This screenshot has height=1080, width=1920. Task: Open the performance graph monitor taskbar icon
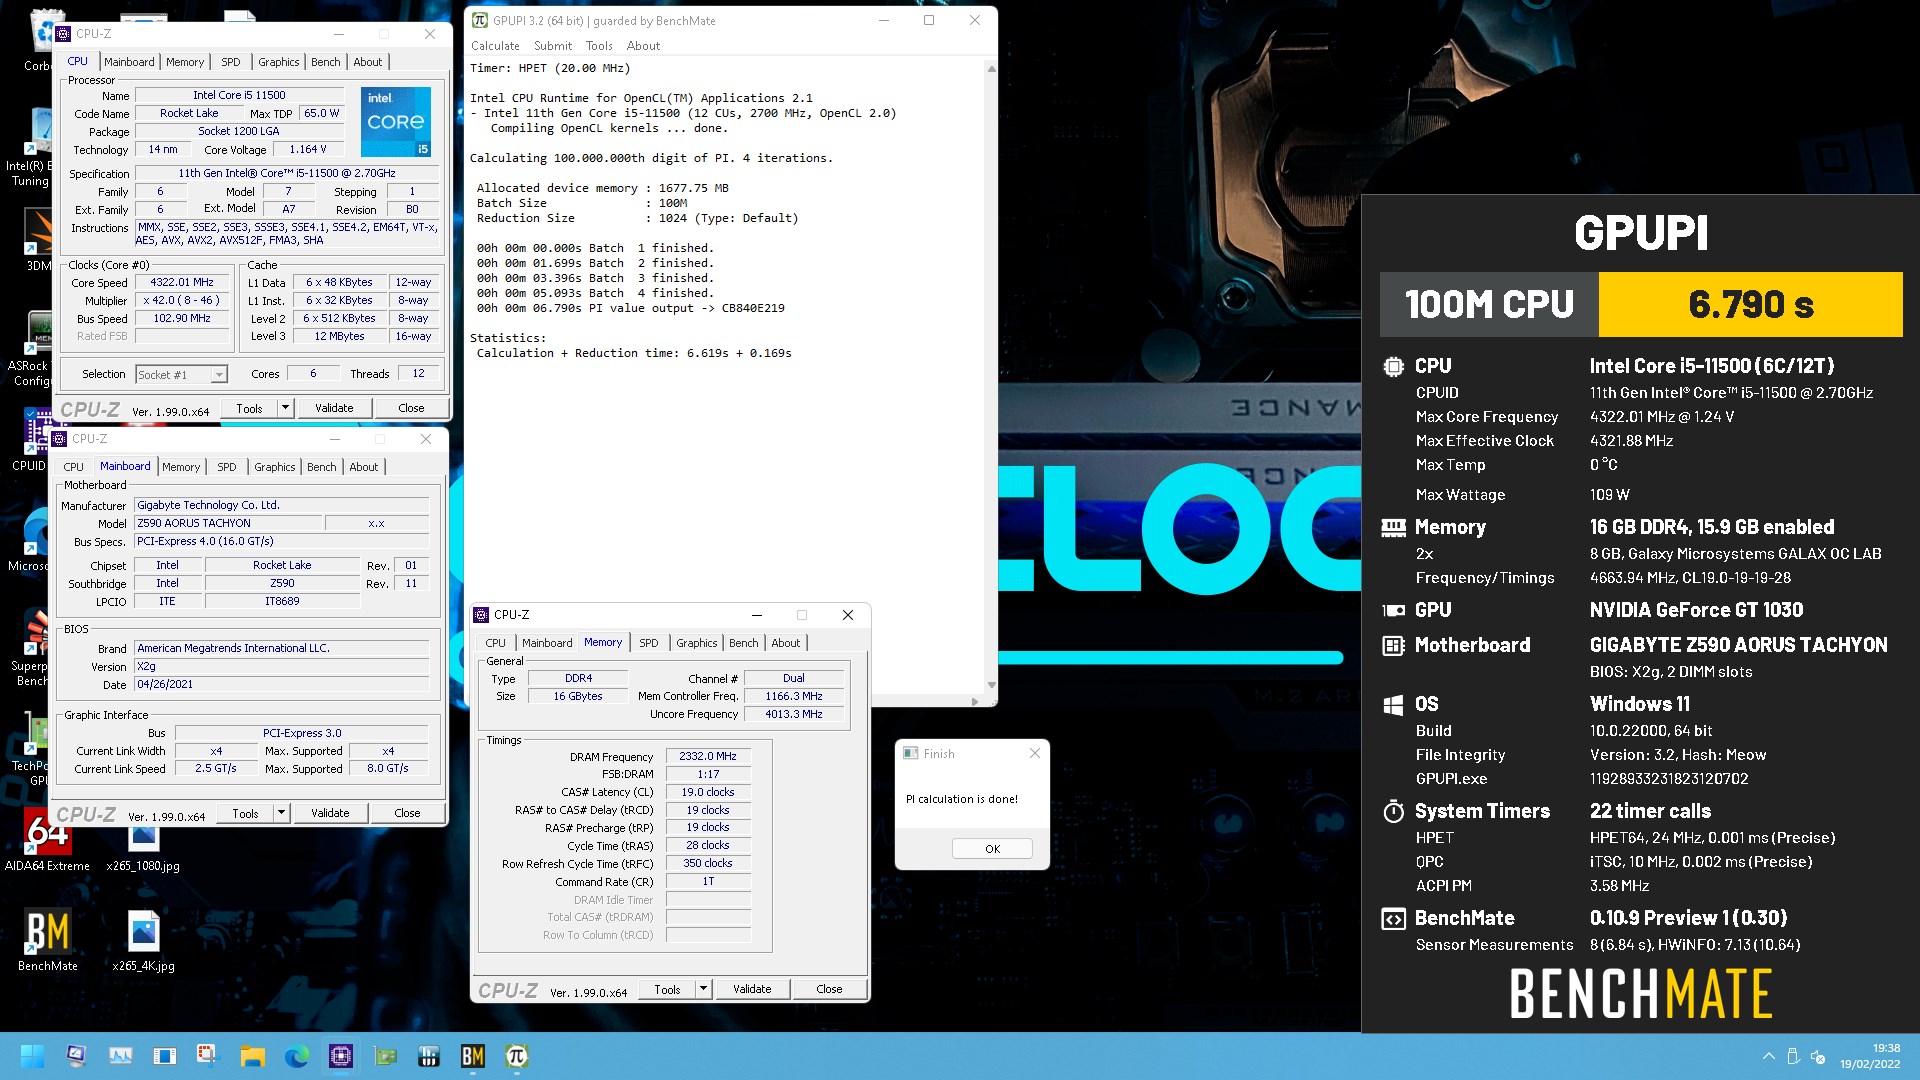pyautogui.click(x=121, y=1056)
